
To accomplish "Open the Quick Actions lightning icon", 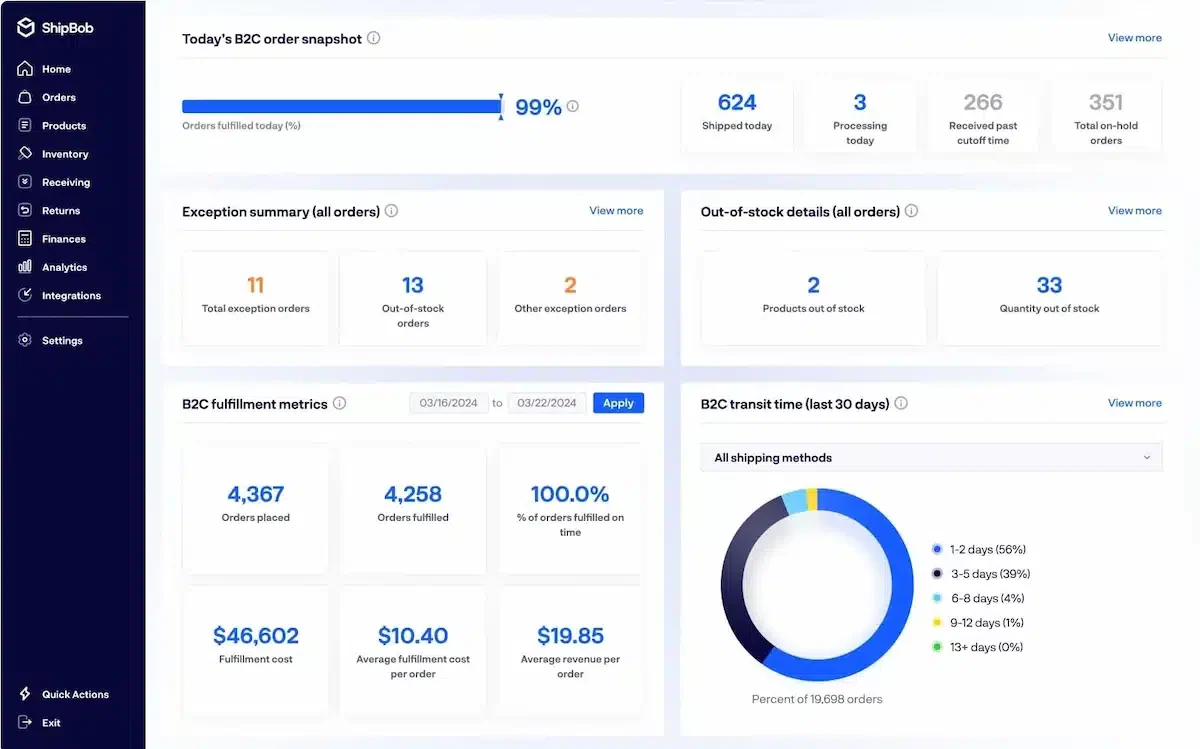I will click(x=25, y=694).
